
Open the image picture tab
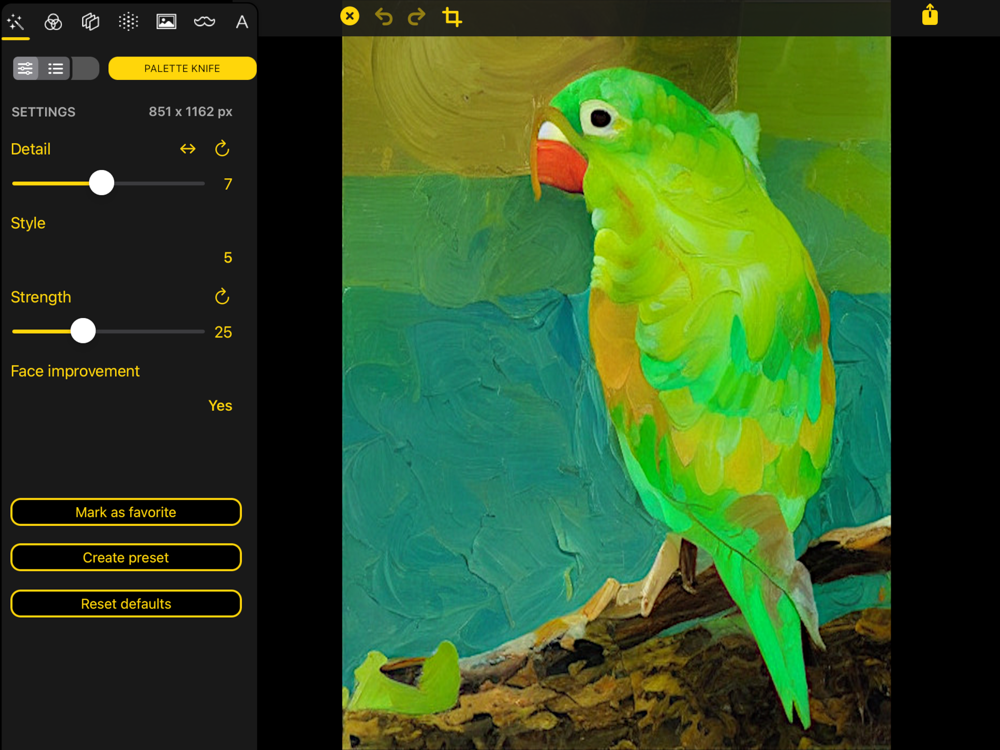166,22
